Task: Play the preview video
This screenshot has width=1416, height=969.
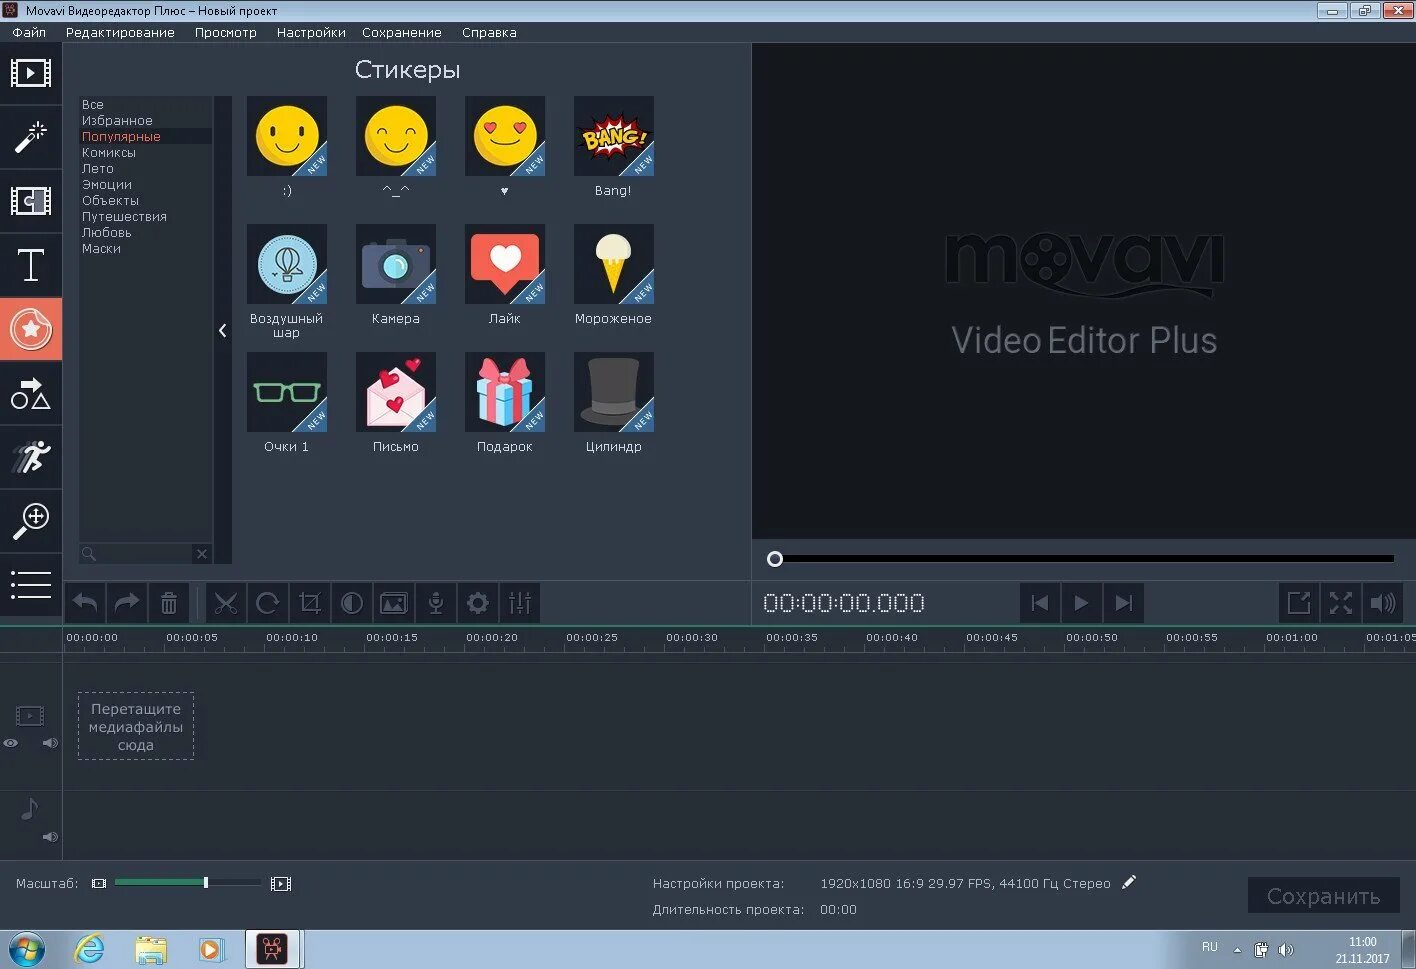Action: tap(1081, 603)
